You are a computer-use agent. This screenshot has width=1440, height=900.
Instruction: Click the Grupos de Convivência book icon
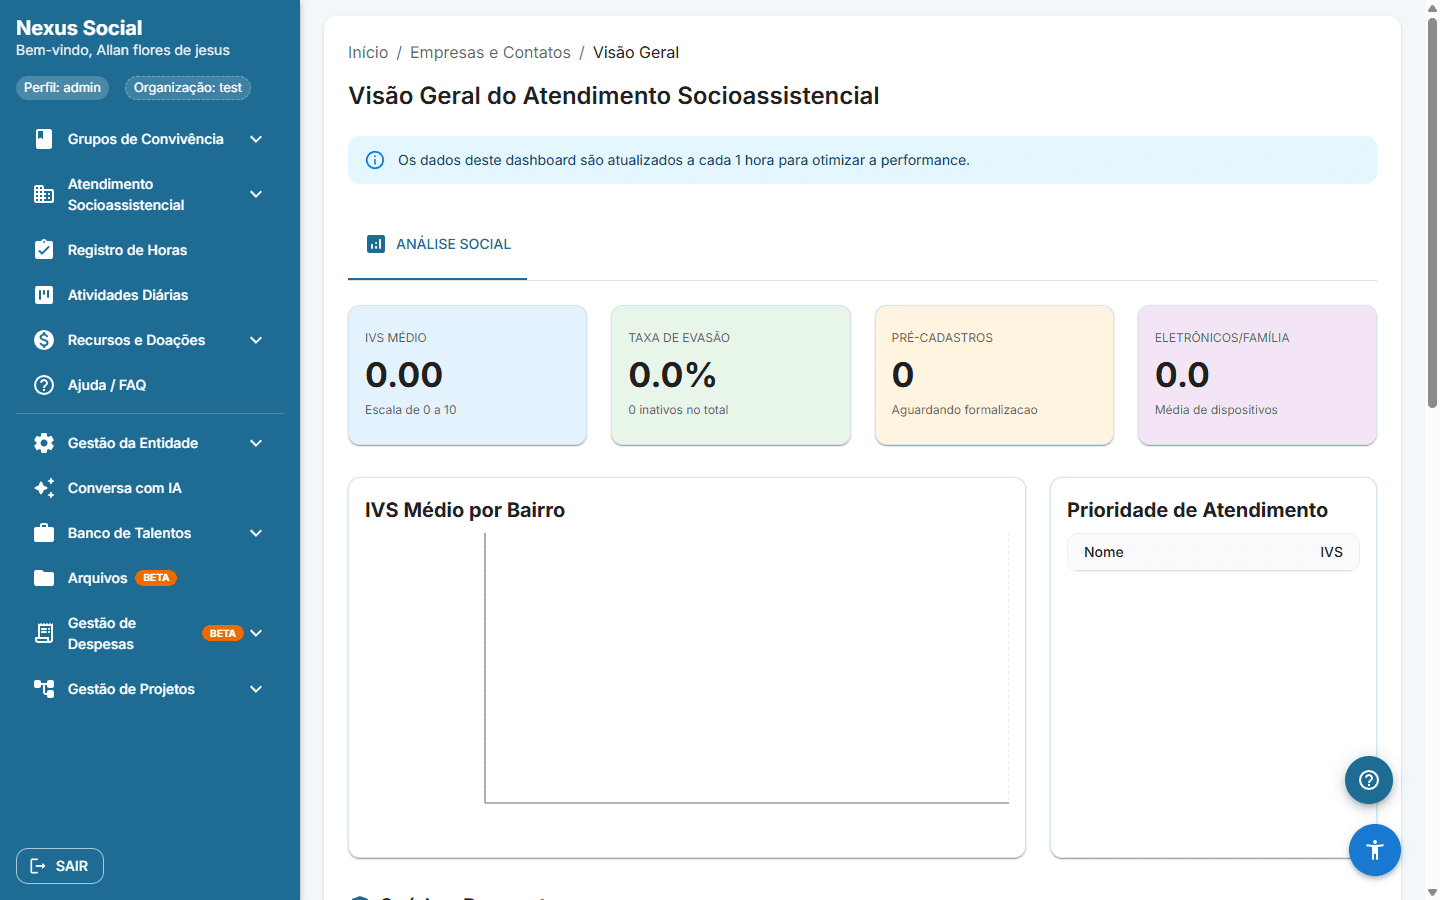pos(44,139)
